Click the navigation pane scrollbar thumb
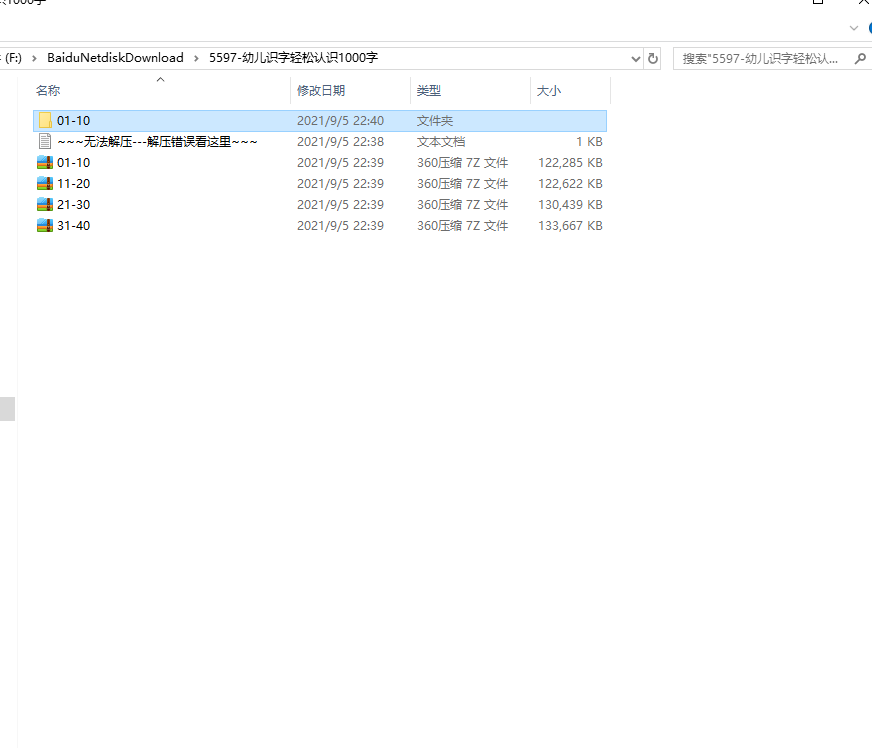 tap(7, 408)
